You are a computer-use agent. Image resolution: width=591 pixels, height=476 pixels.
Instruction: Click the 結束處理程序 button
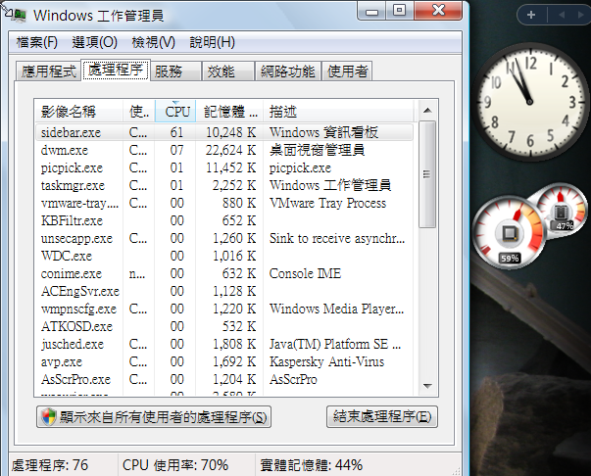[x=382, y=416]
